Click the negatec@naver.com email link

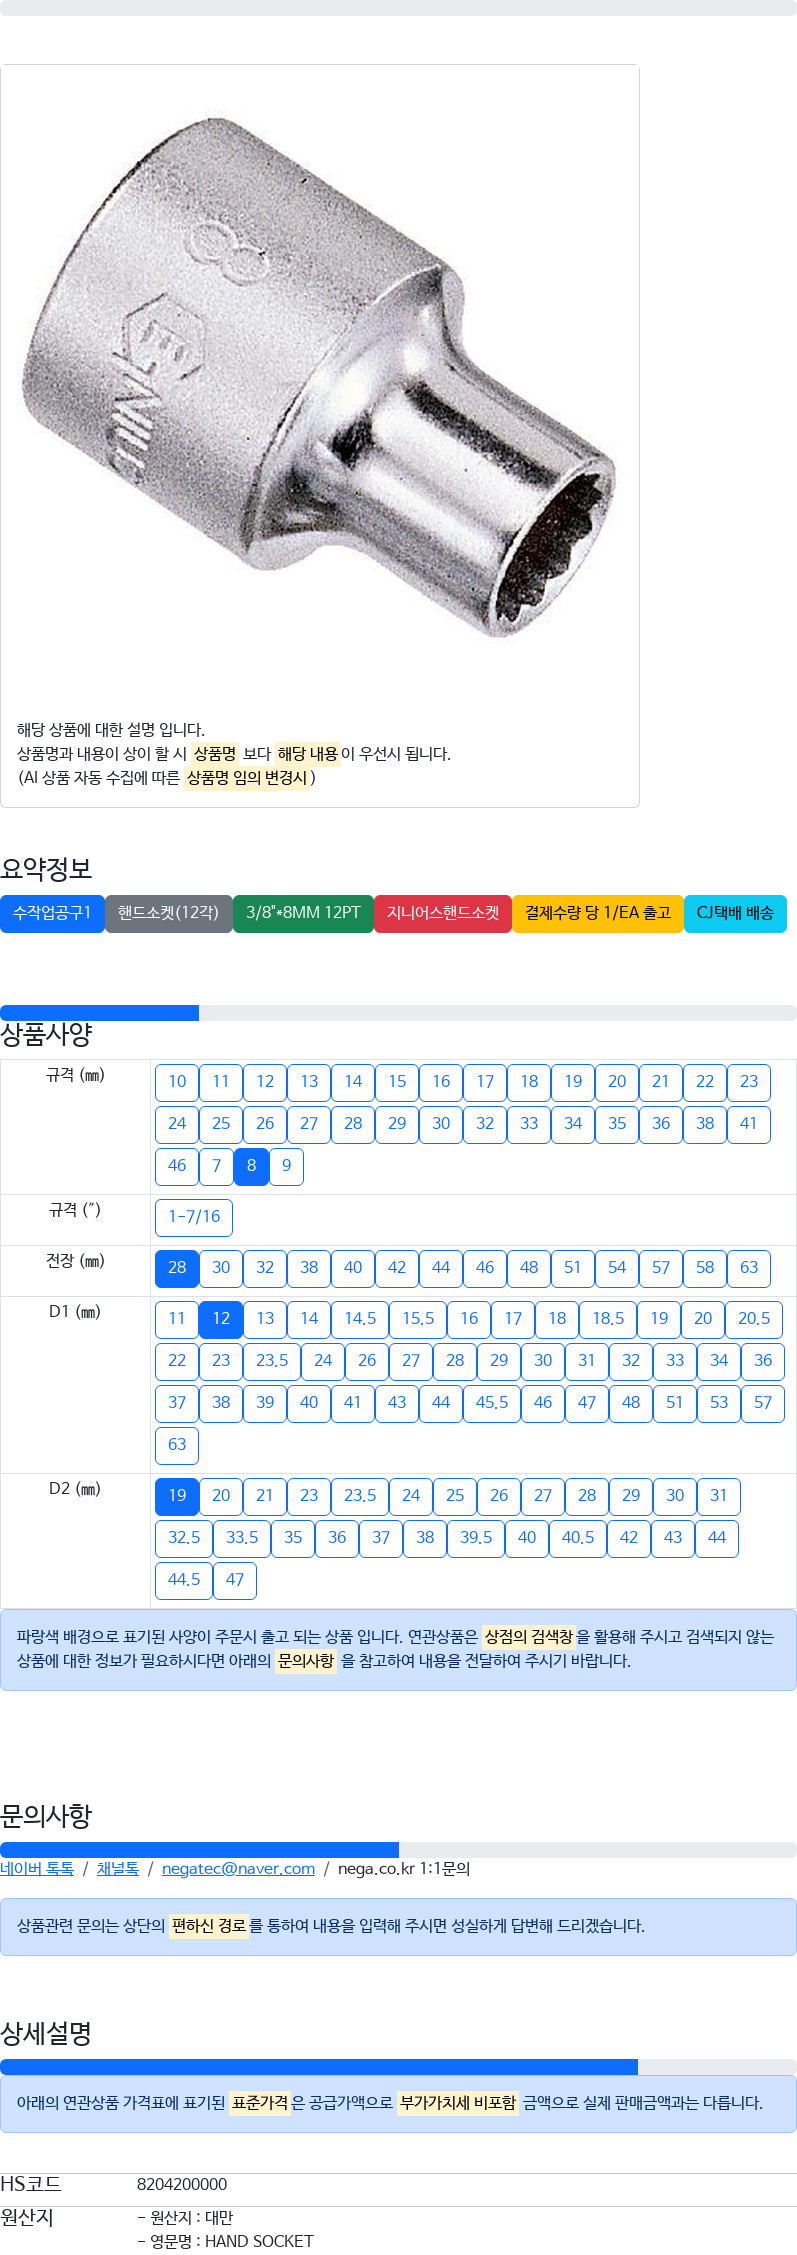click(x=238, y=1868)
